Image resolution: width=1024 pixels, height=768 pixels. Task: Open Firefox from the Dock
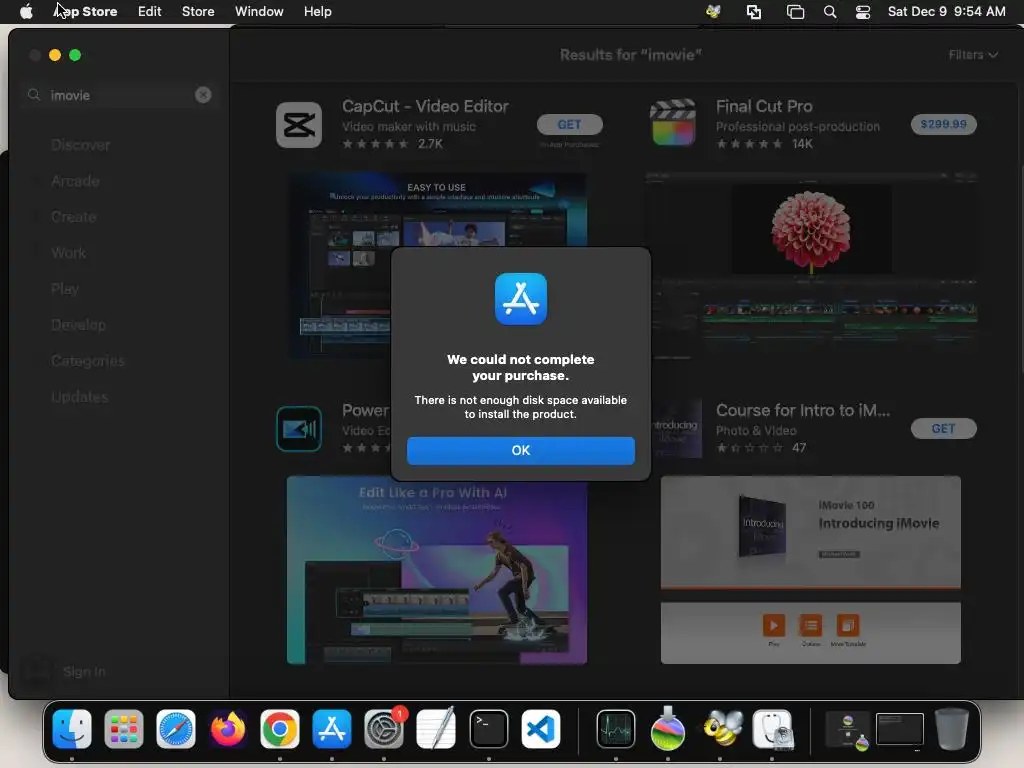coord(228,729)
